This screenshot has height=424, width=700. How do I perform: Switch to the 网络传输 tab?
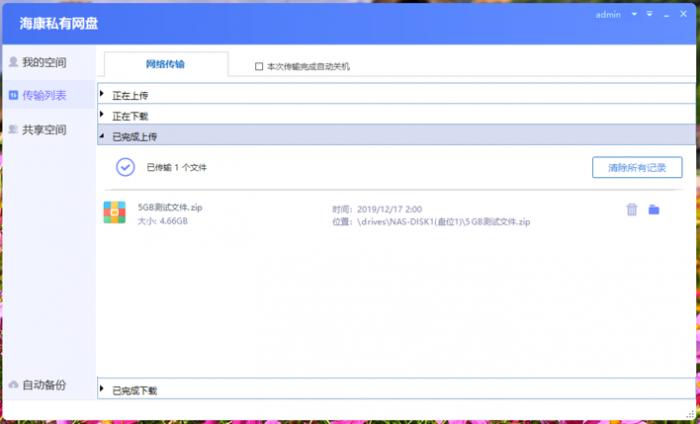(165, 64)
